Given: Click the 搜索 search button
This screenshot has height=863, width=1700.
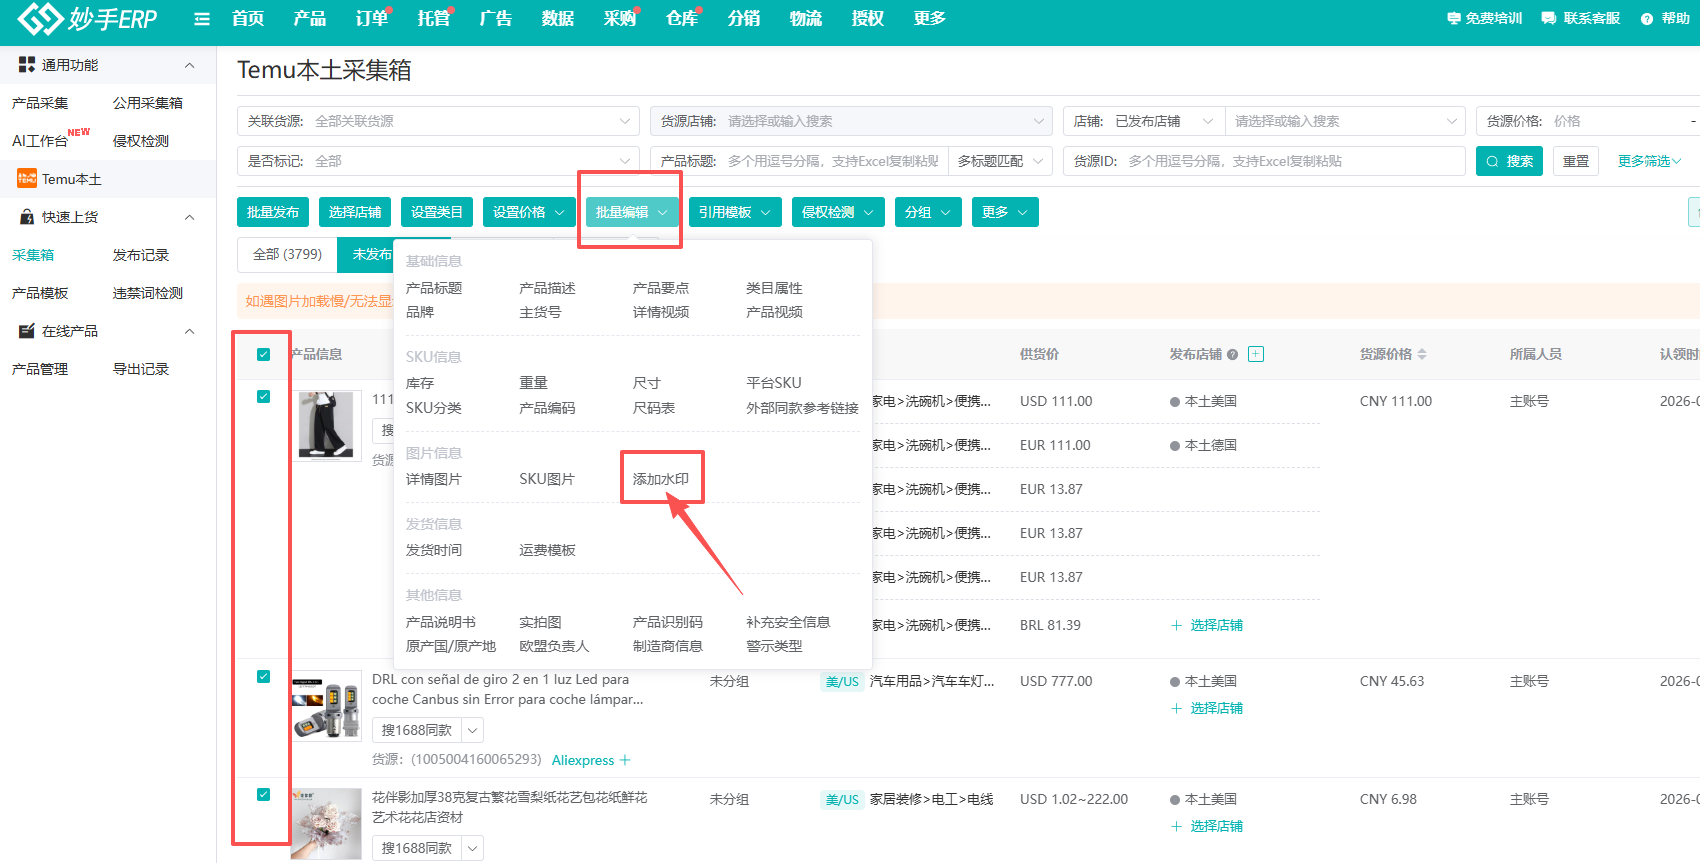Looking at the screenshot, I should tap(1509, 161).
